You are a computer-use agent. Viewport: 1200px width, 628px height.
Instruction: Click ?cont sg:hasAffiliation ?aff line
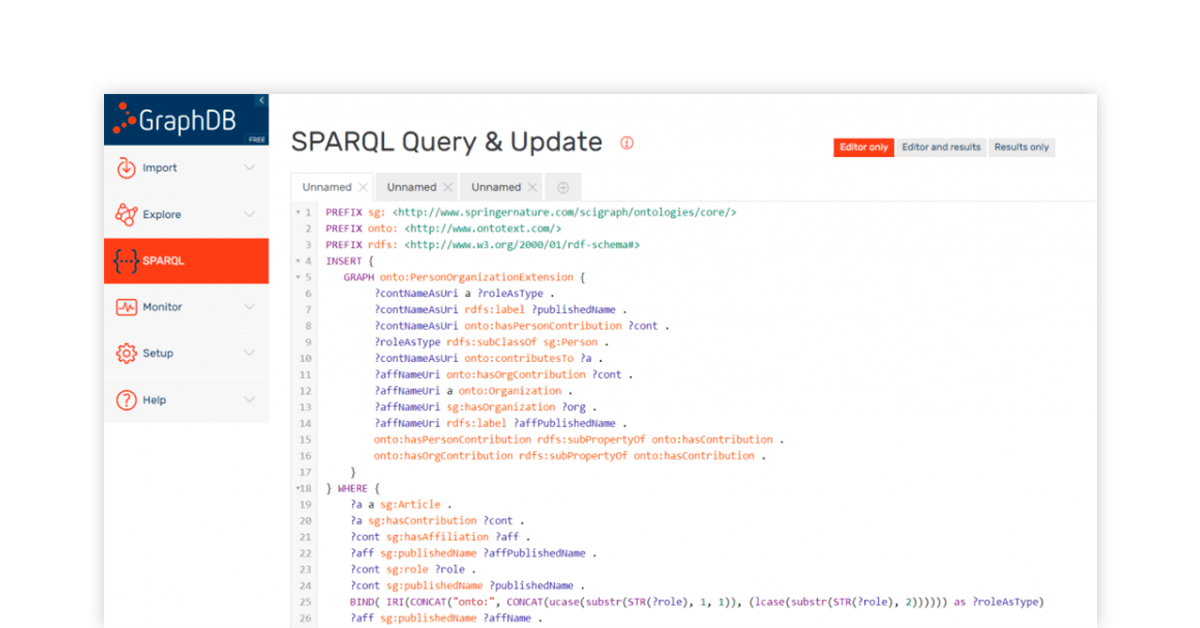pyautogui.click(x=440, y=537)
